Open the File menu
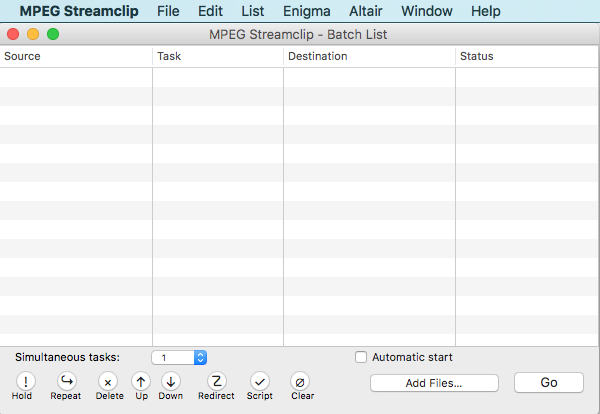The width and height of the screenshot is (600, 414). [x=168, y=11]
